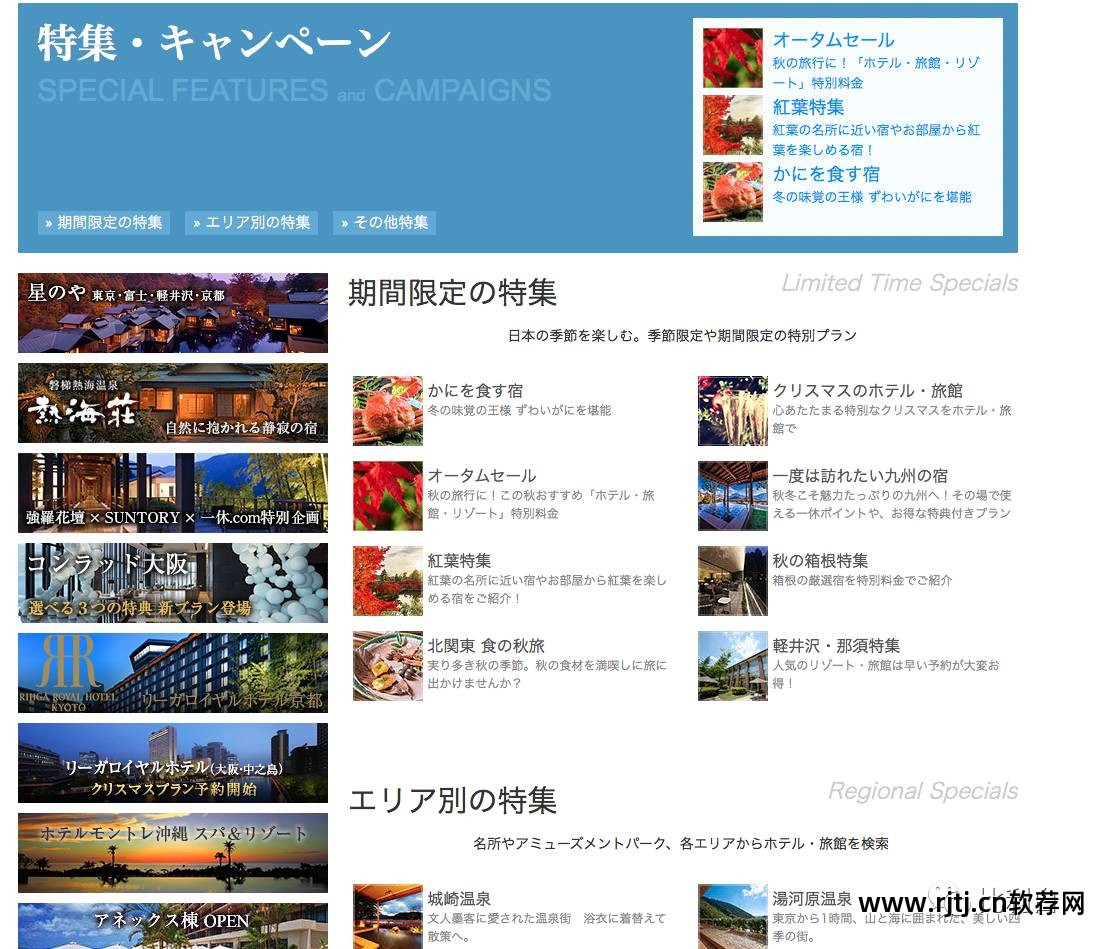Screen dimensions: 1094x949
Task: Open 秋の箱根特集 feature
Action: 820,561
